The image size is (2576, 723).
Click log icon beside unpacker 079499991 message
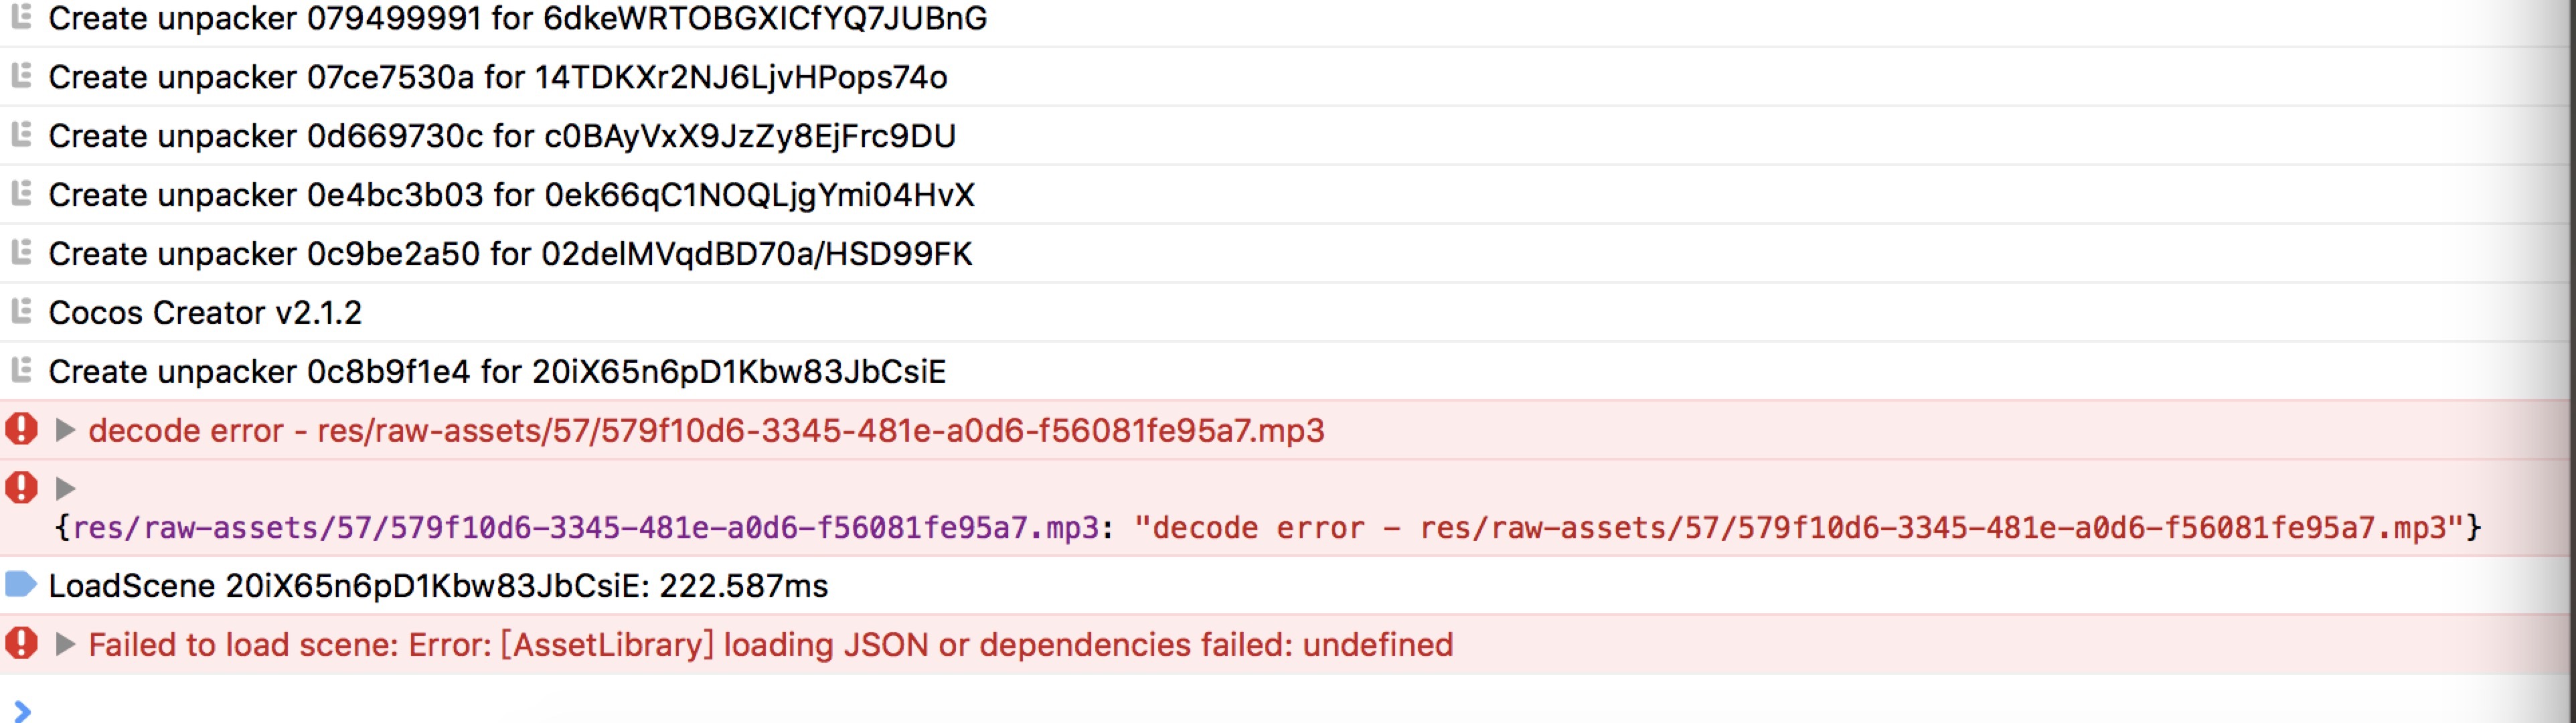(21, 17)
